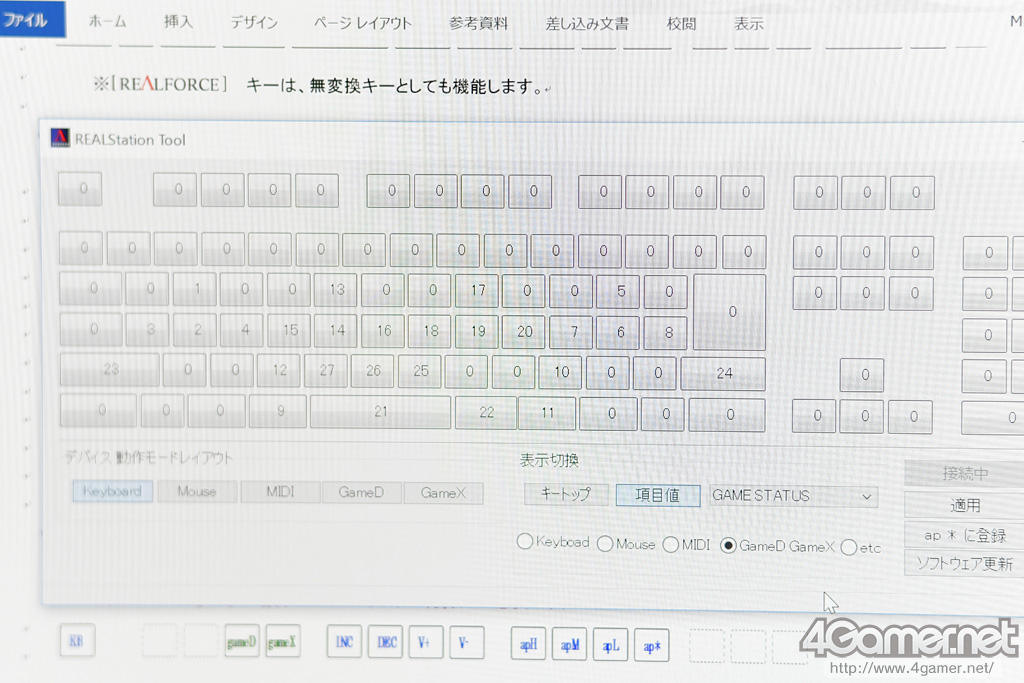Click the 適用 apply button
Image resolution: width=1024 pixels, height=683 pixels.
tap(965, 505)
